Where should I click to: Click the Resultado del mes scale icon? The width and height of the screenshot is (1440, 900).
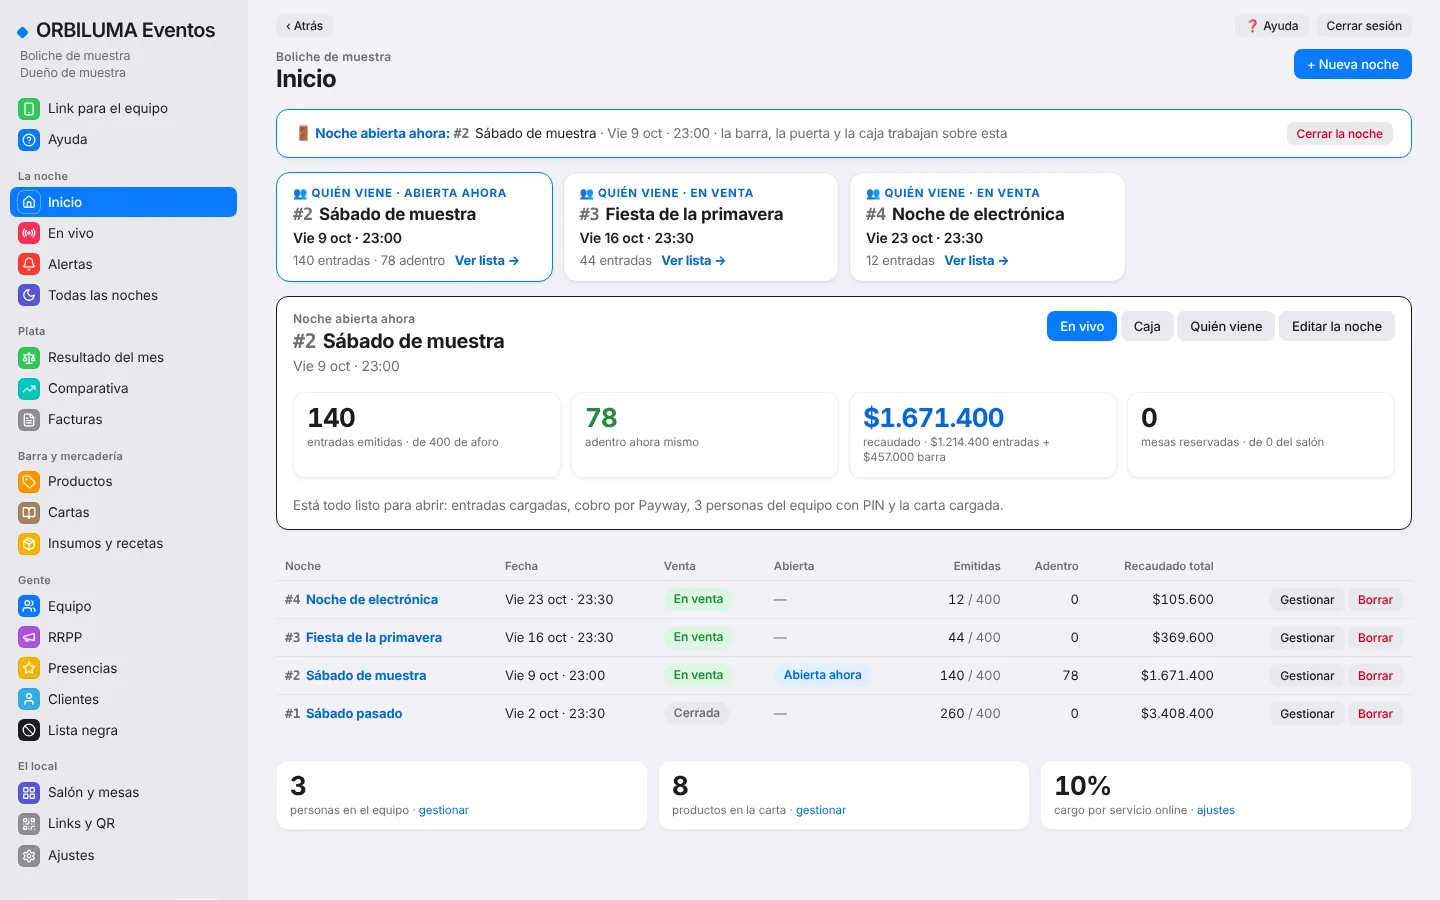coord(29,357)
